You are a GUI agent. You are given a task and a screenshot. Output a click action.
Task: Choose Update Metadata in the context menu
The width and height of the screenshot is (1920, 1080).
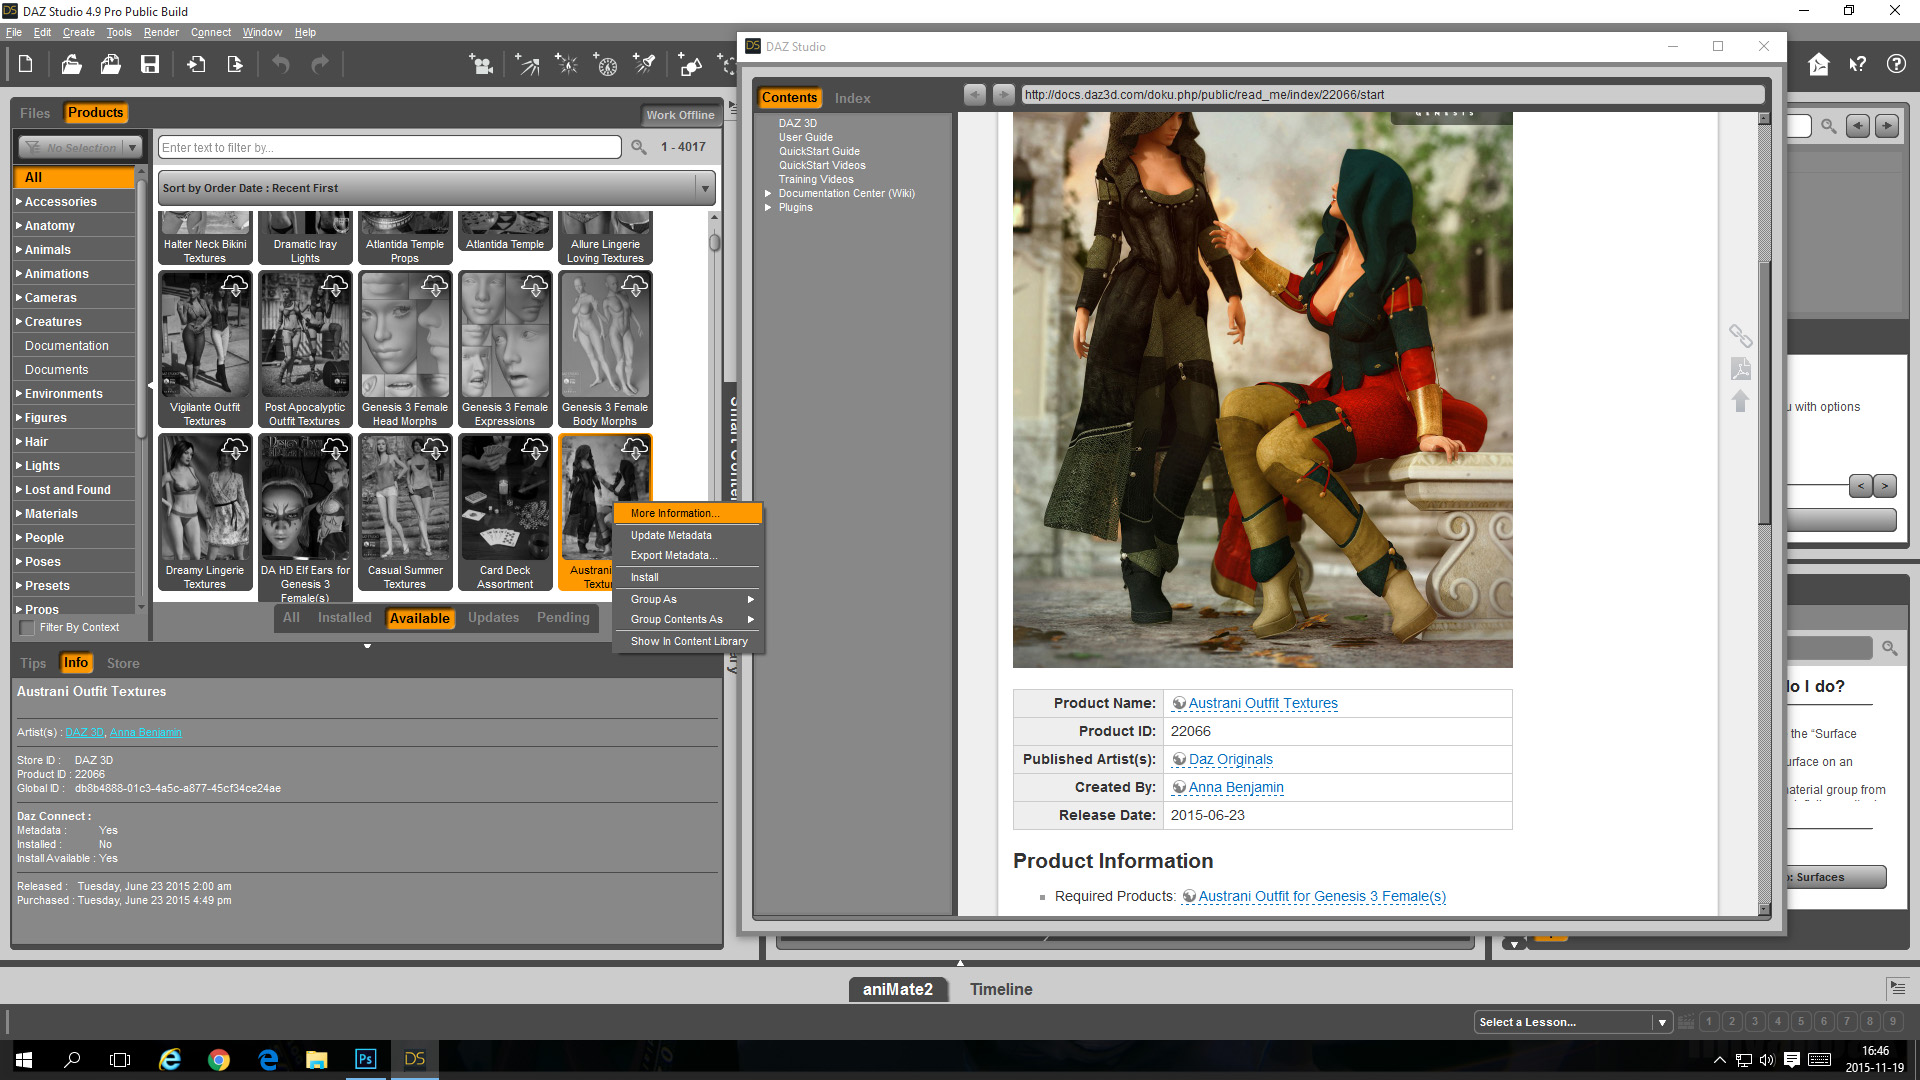pyautogui.click(x=689, y=536)
